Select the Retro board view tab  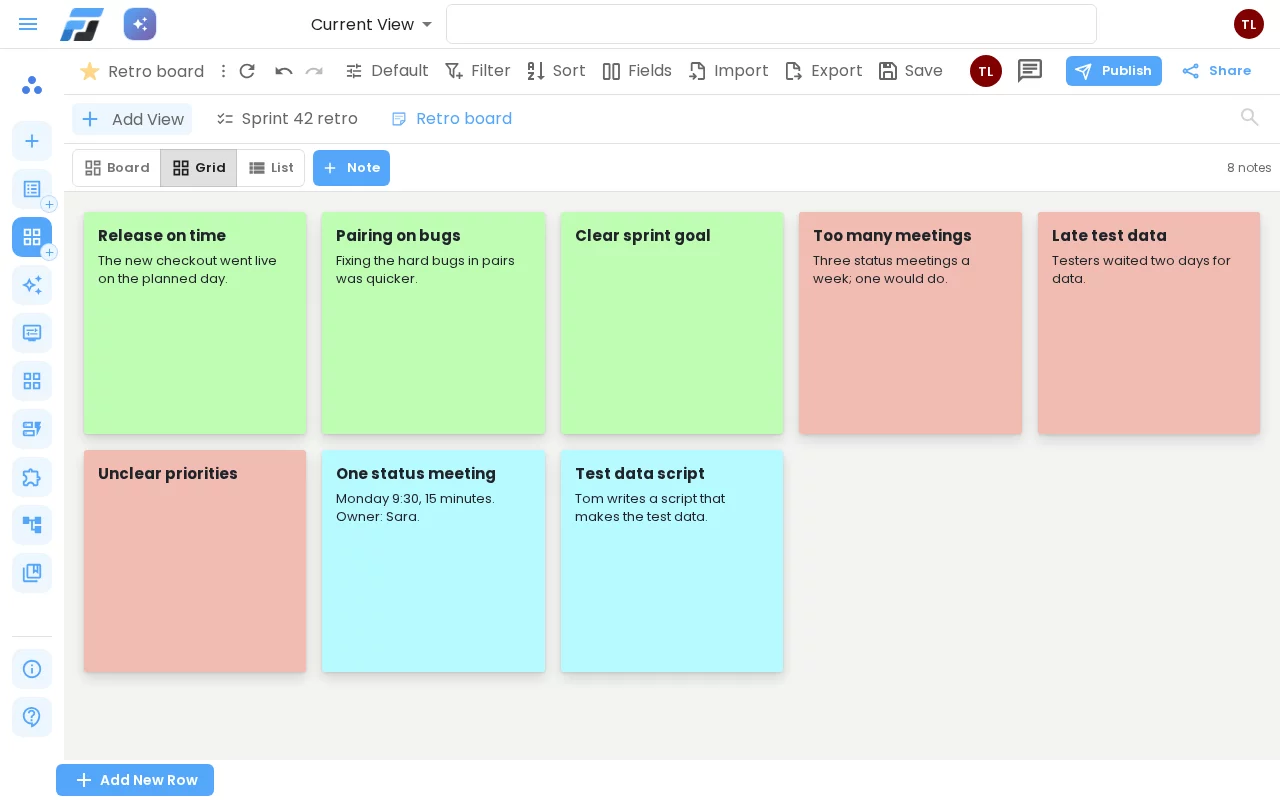click(x=452, y=119)
